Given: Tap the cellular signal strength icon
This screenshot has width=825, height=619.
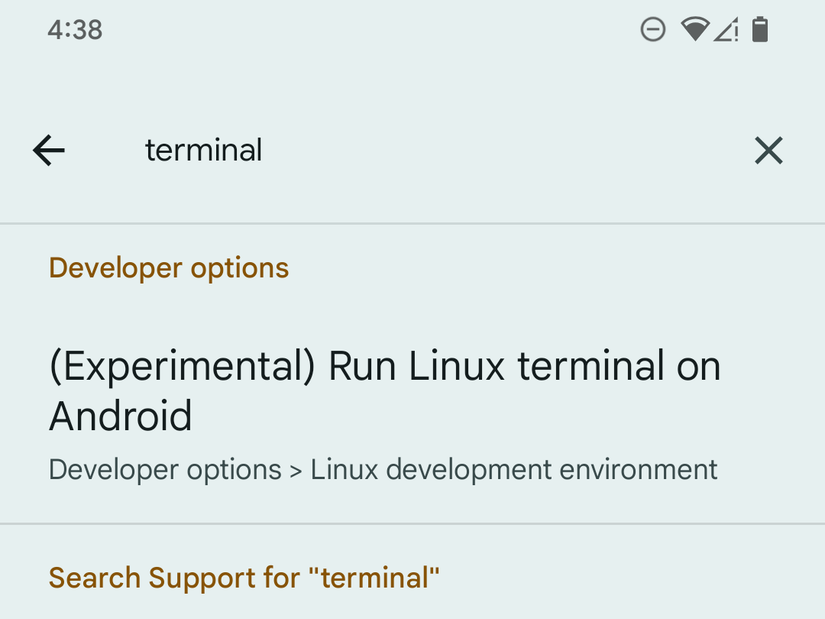Looking at the screenshot, I should [728, 30].
